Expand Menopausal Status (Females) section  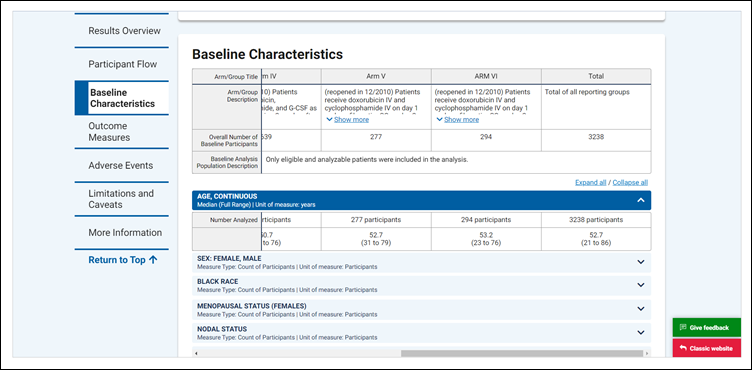[x=422, y=310]
